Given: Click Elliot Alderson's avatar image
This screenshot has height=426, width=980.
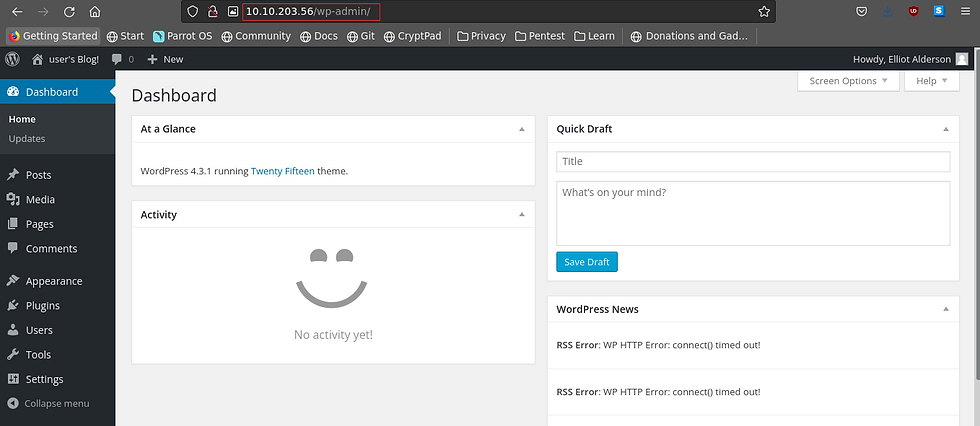Looking at the screenshot, I should pos(962,59).
